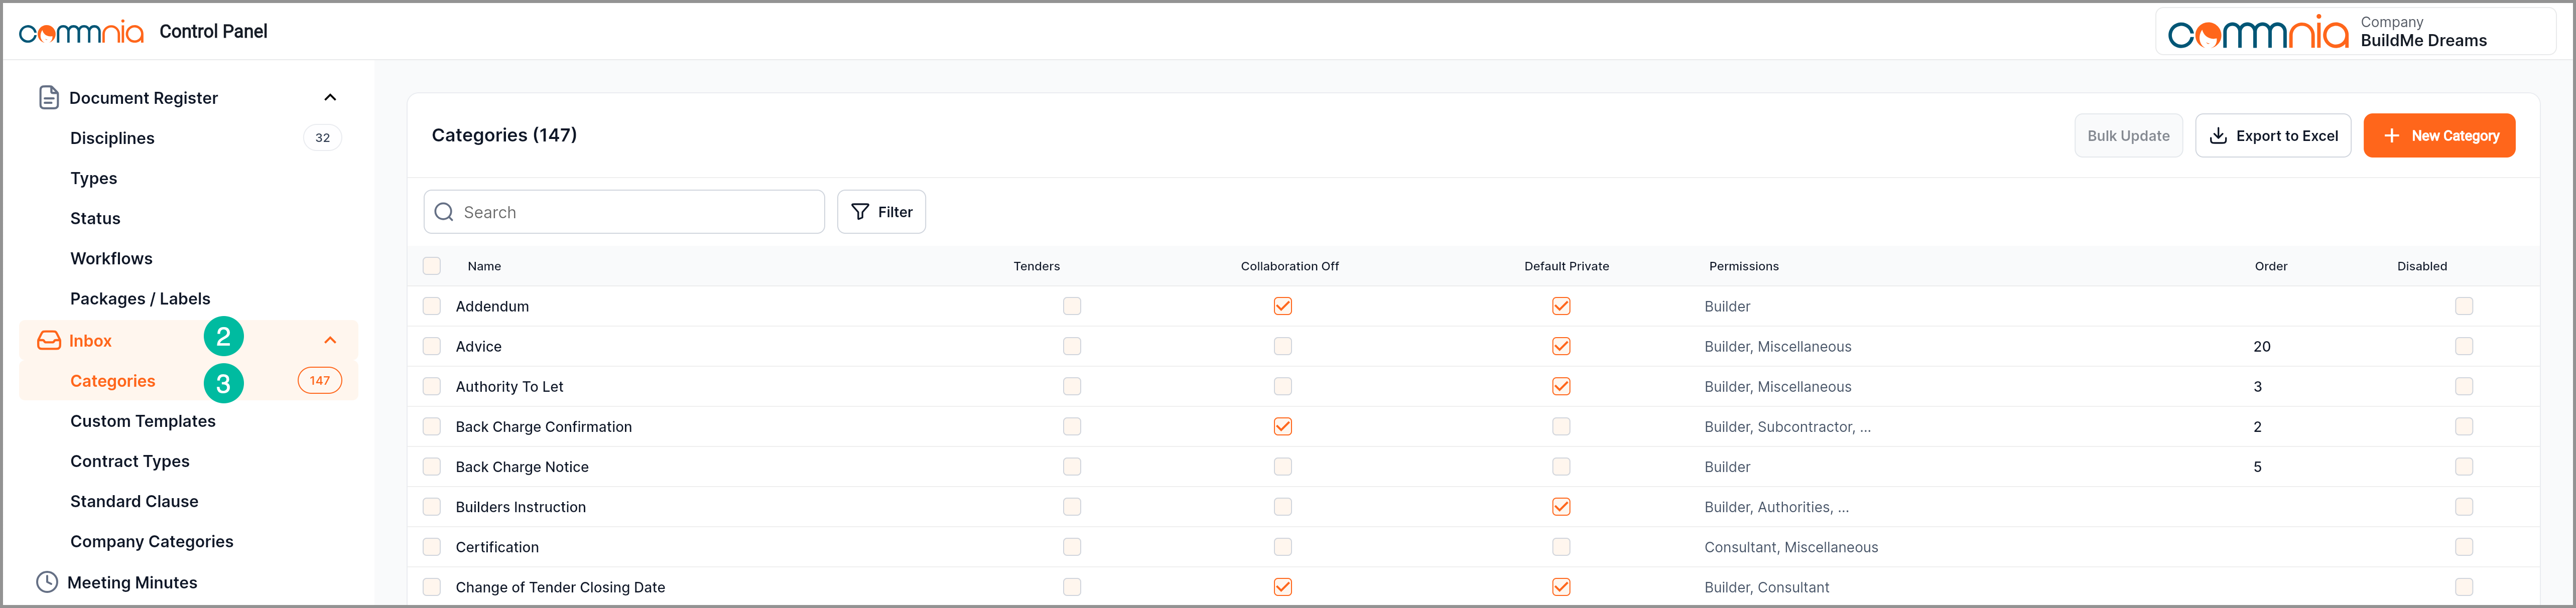Click the Meeting Minutes clock icon

pyautogui.click(x=47, y=582)
